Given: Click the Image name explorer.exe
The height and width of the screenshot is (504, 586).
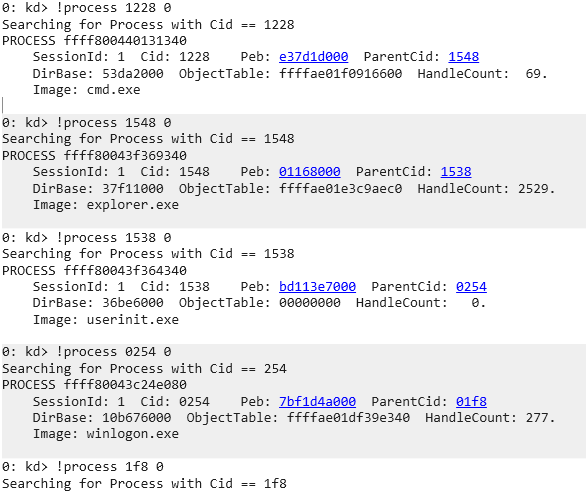Looking at the screenshot, I should click(x=133, y=205).
